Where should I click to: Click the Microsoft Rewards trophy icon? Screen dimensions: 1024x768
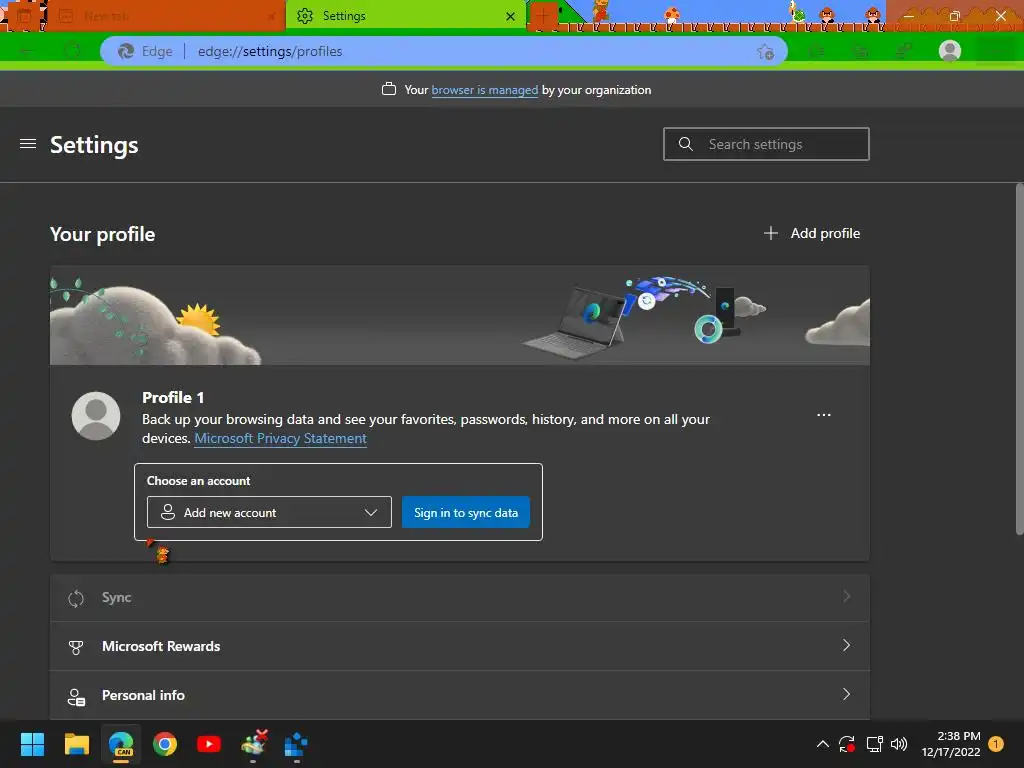[x=76, y=647]
